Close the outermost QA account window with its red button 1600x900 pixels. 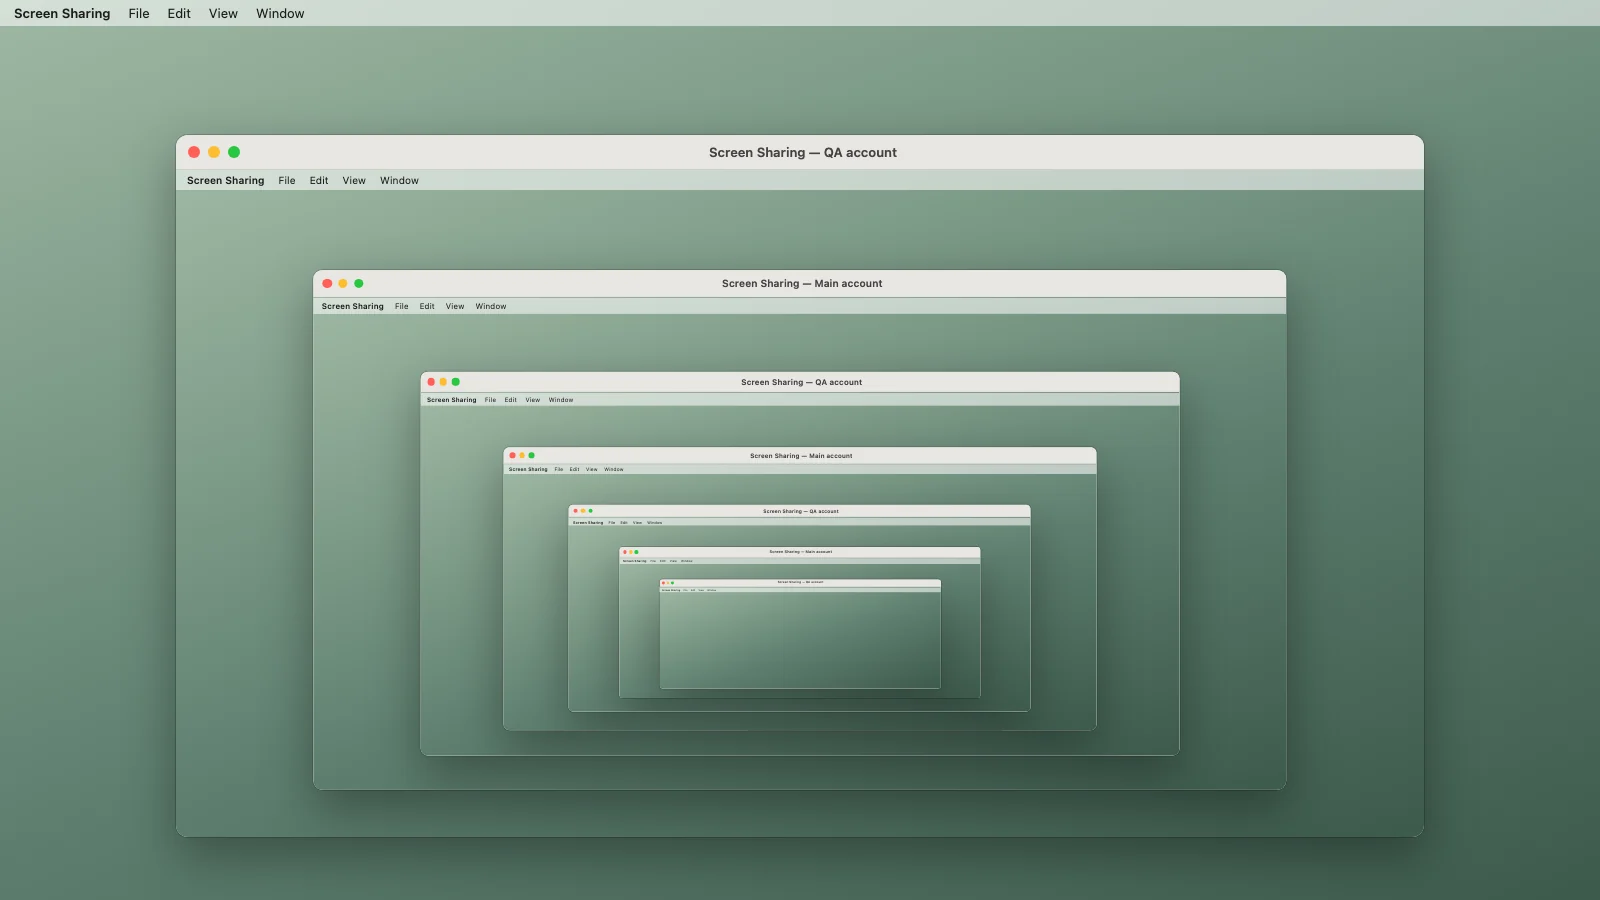coord(194,152)
